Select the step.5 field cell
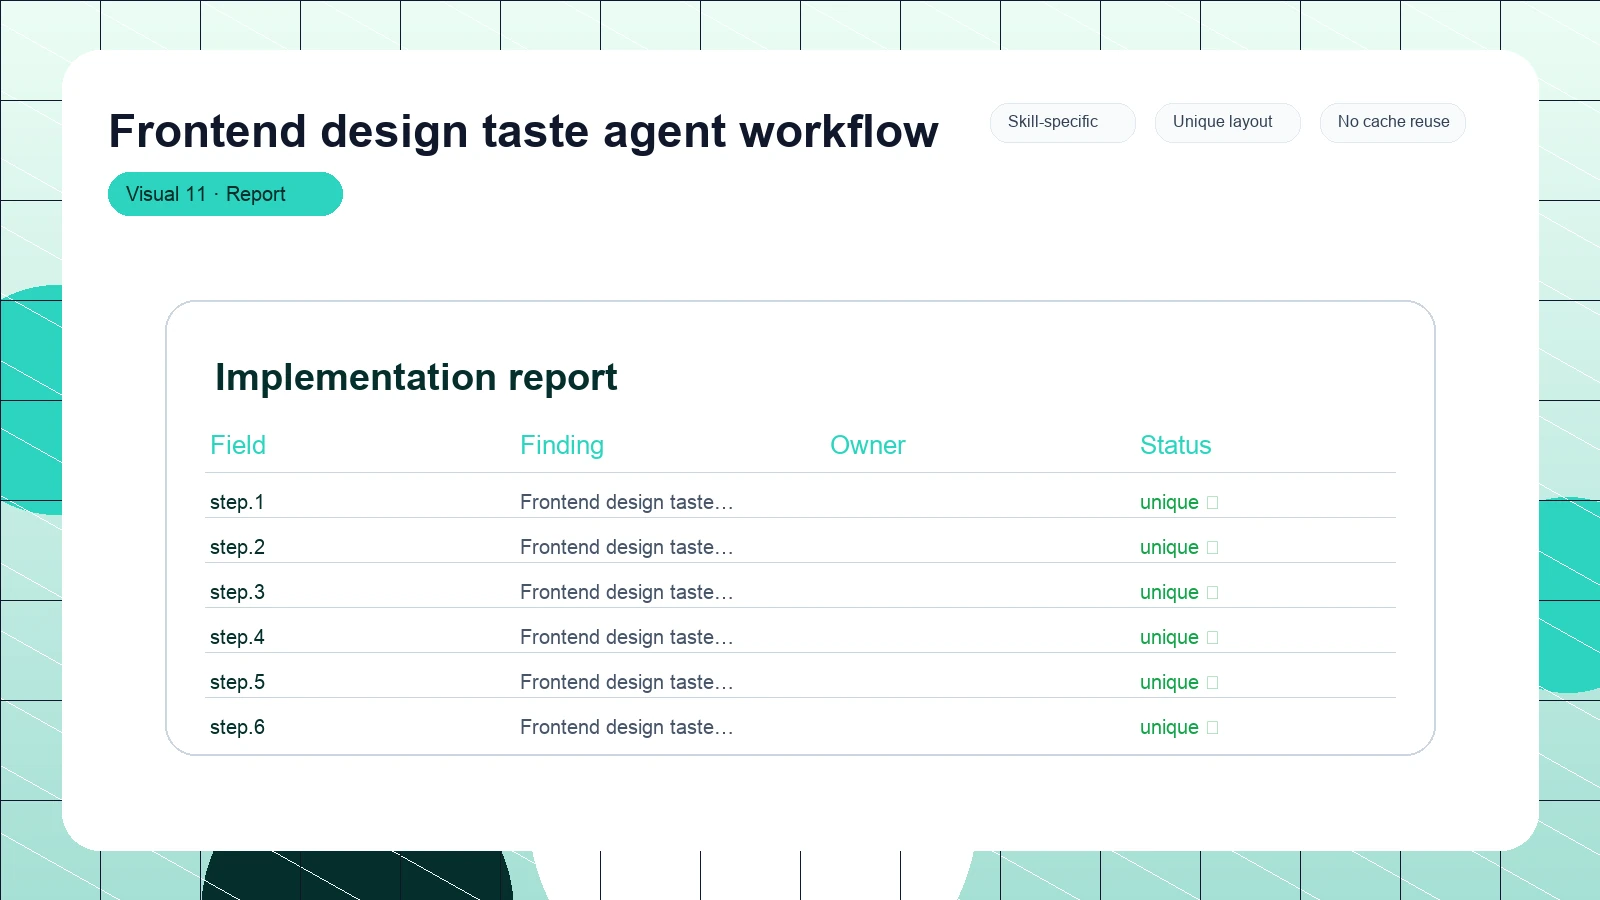This screenshot has width=1600, height=900. 237,682
